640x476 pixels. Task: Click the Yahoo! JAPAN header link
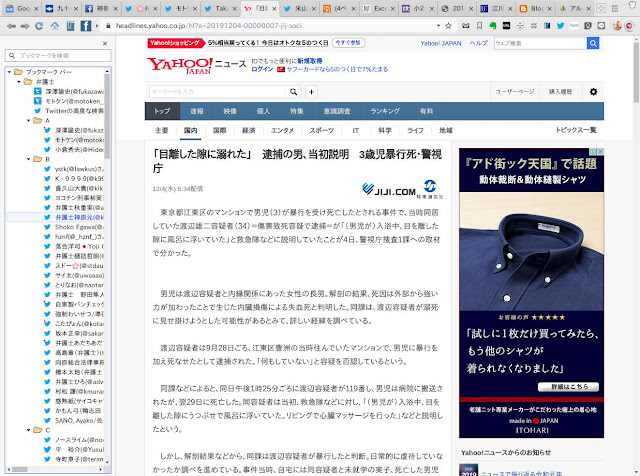[441, 43]
